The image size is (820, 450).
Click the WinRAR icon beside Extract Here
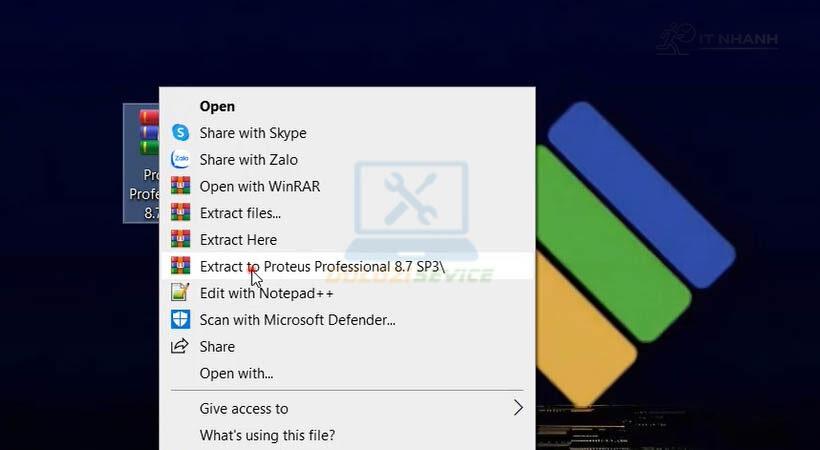(x=180, y=239)
